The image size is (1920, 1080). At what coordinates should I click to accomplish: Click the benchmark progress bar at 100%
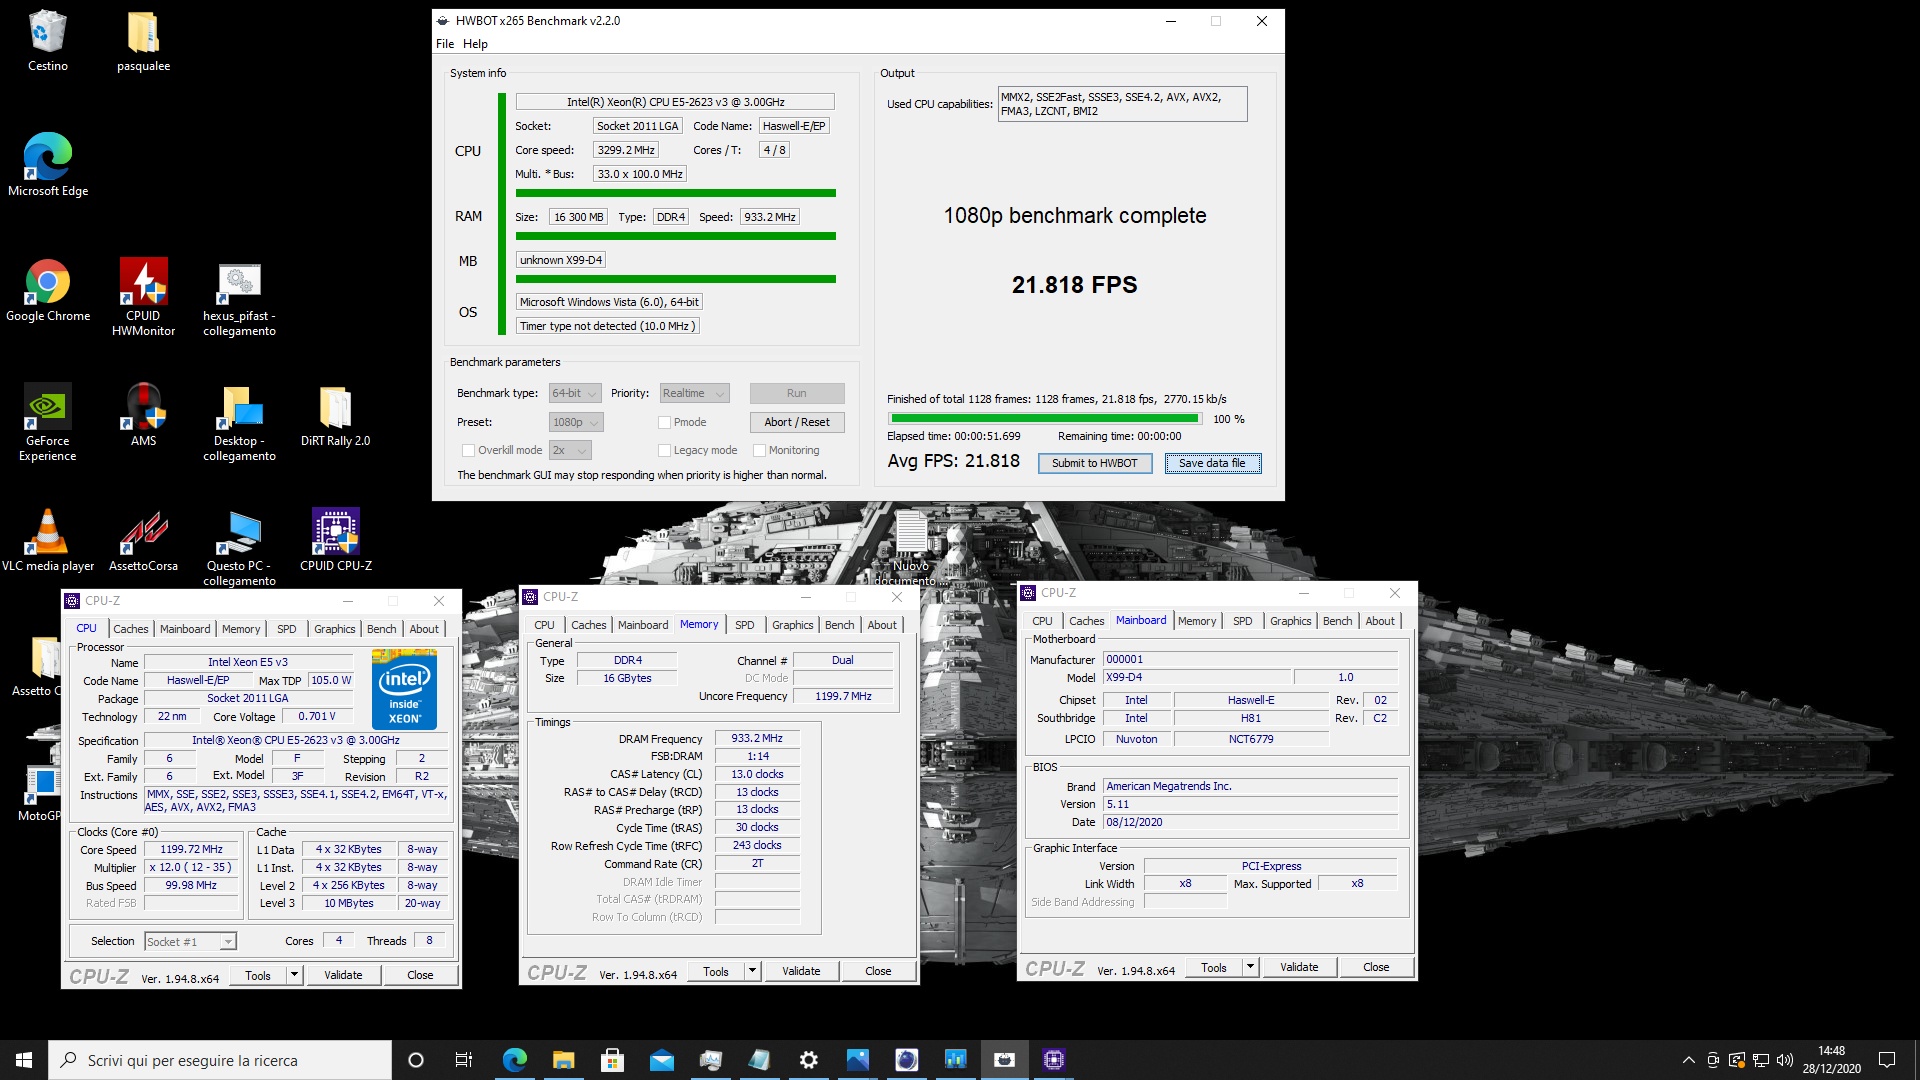1044,419
